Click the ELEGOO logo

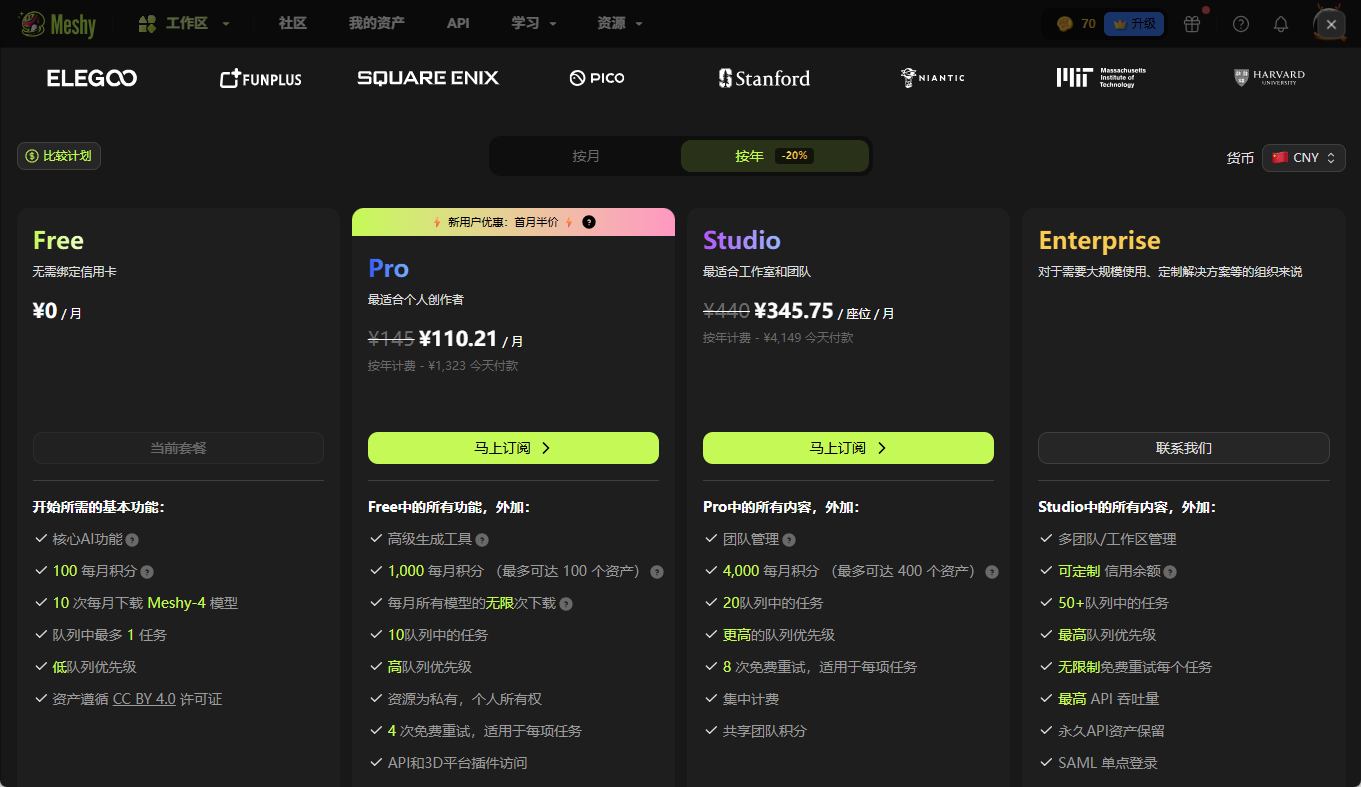(92, 78)
